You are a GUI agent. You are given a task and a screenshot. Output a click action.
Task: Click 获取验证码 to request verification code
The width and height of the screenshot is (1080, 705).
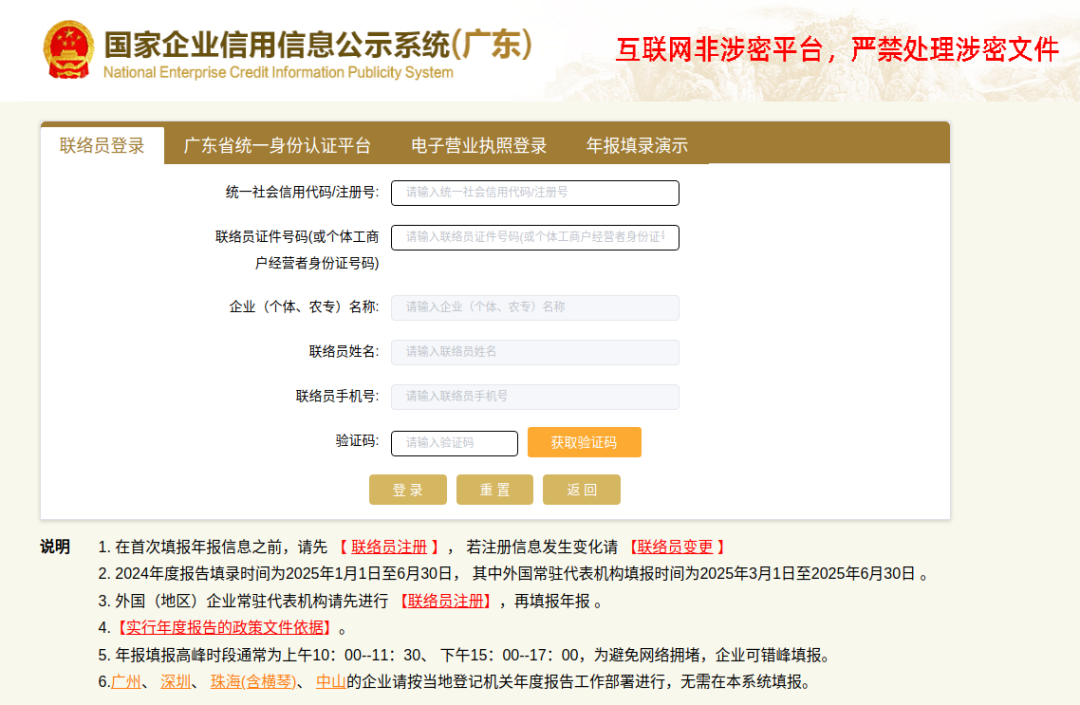pyautogui.click(x=584, y=441)
